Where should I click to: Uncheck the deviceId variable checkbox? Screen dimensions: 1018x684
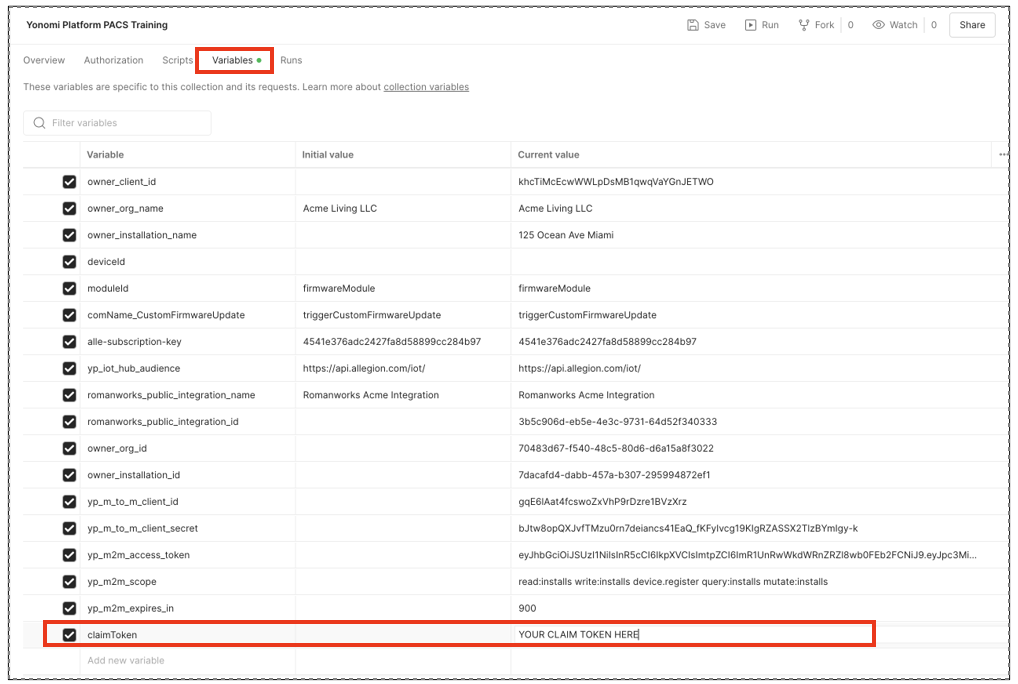(69, 262)
